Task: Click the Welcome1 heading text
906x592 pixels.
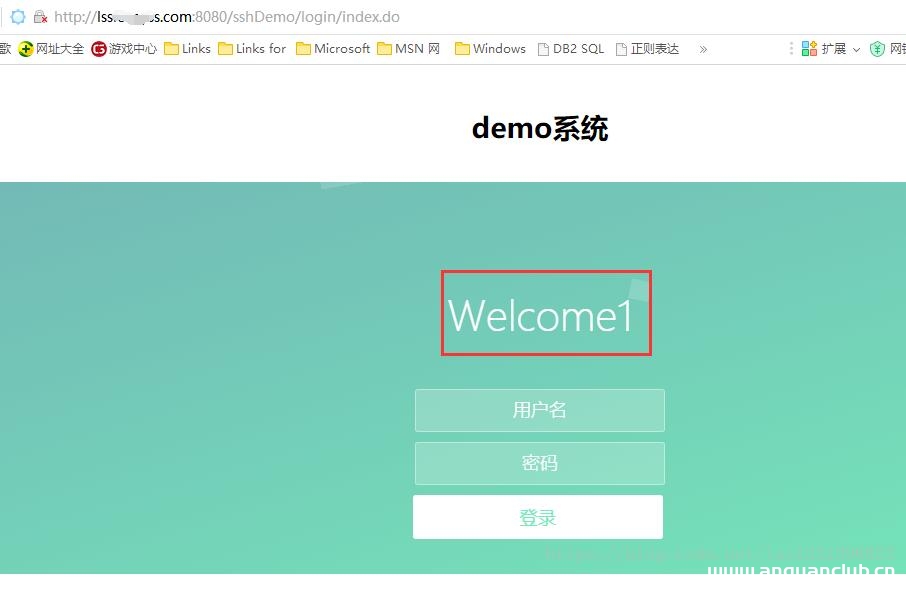Action: coord(545,313)
